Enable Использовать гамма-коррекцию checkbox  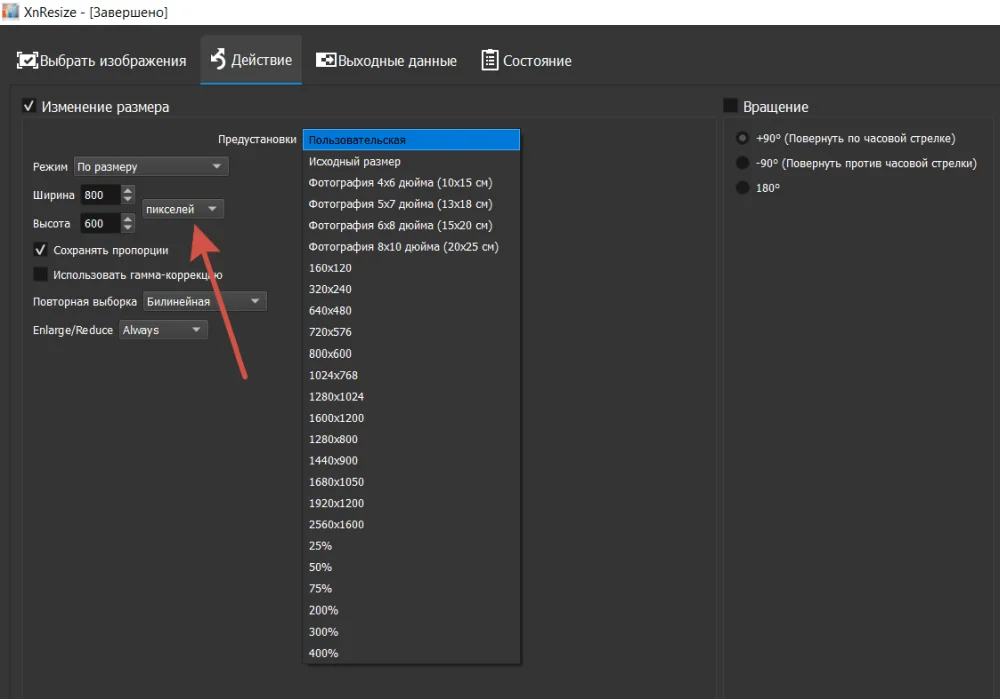[x=41, y=274]
